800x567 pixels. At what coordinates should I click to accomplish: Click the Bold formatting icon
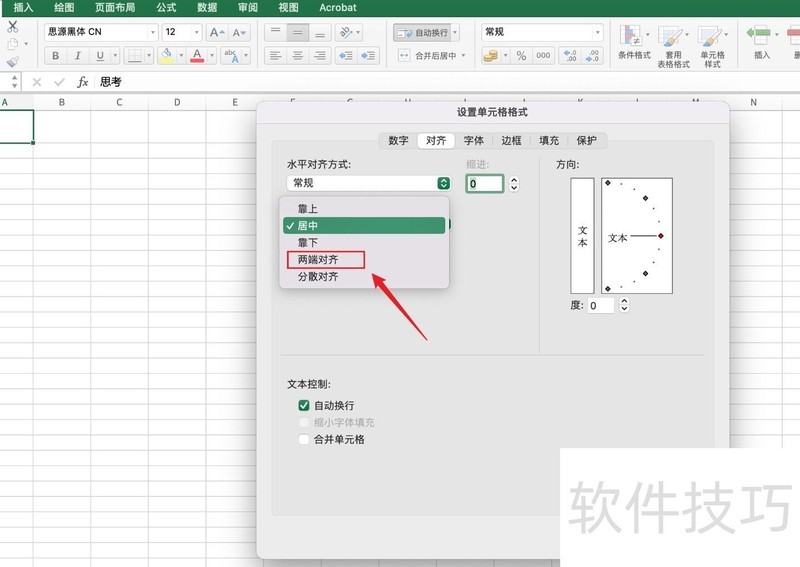[x=53, y=56]
